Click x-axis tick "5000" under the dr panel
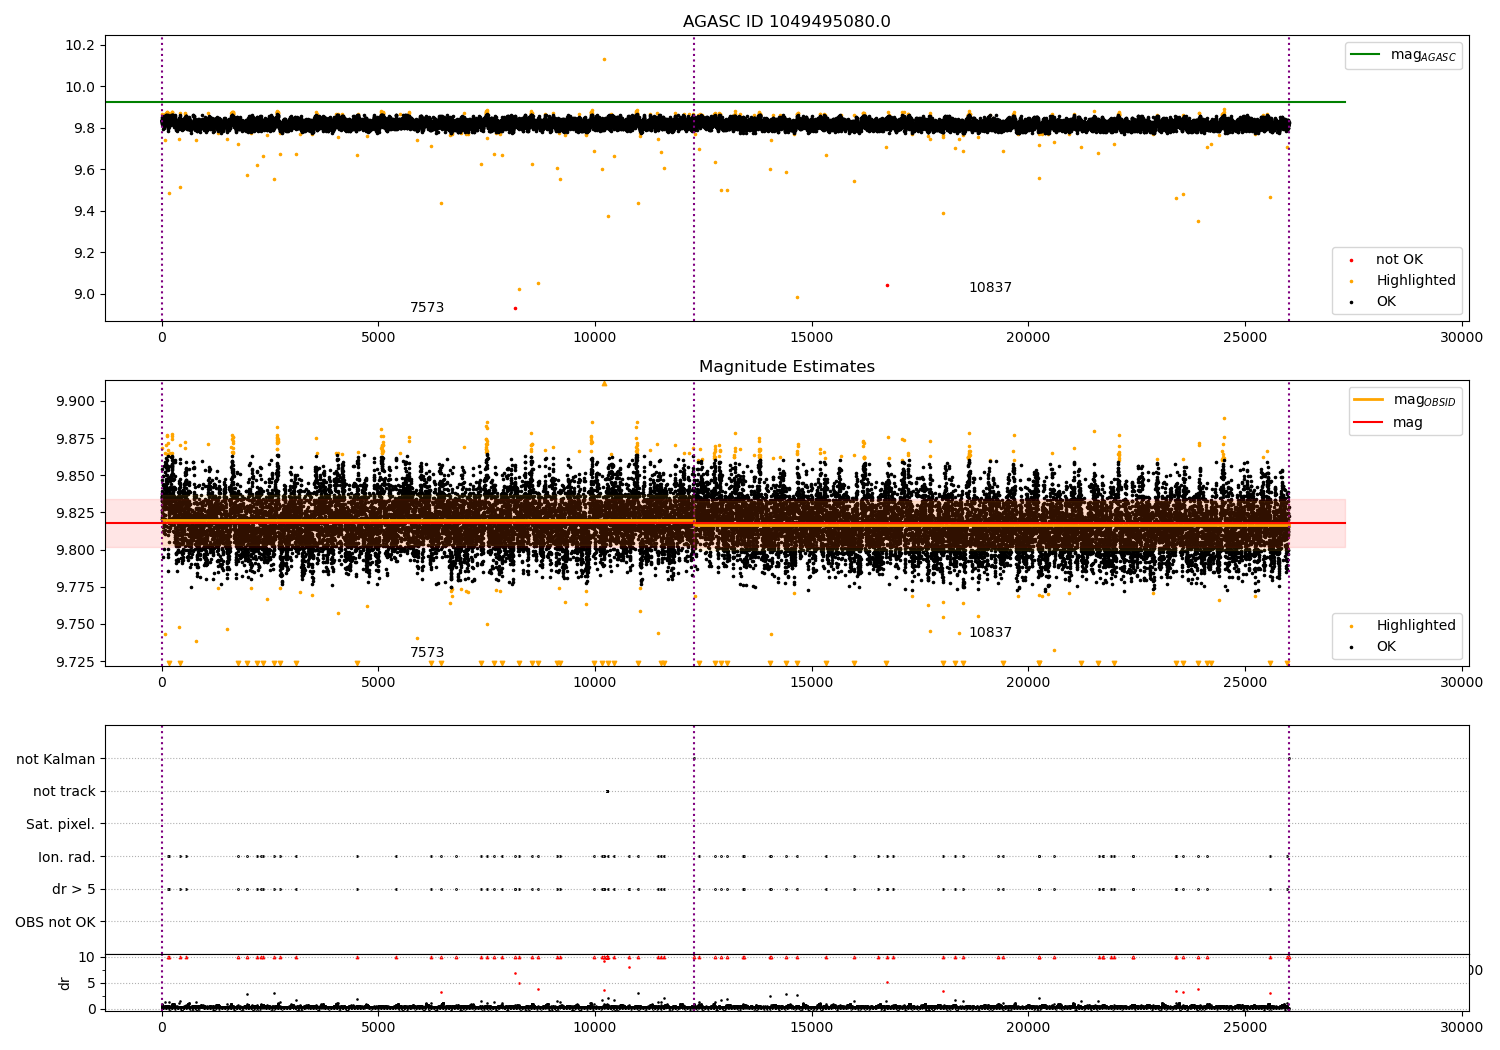 click(x=378, y=1027)
